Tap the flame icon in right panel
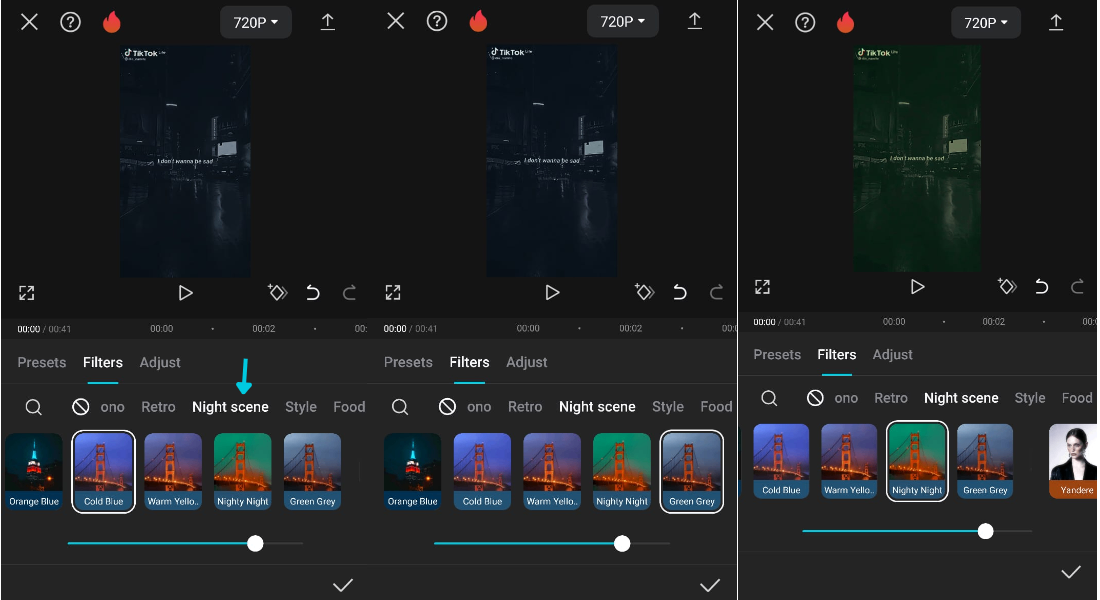The width and height of the screenshot is (1100, 600). click(845, 23)
